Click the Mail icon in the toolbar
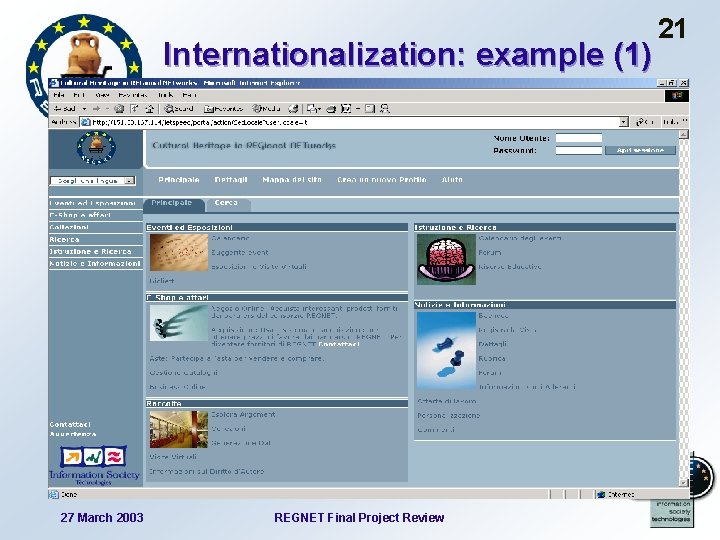The image size is (720, 540). (x=314, y=109)
